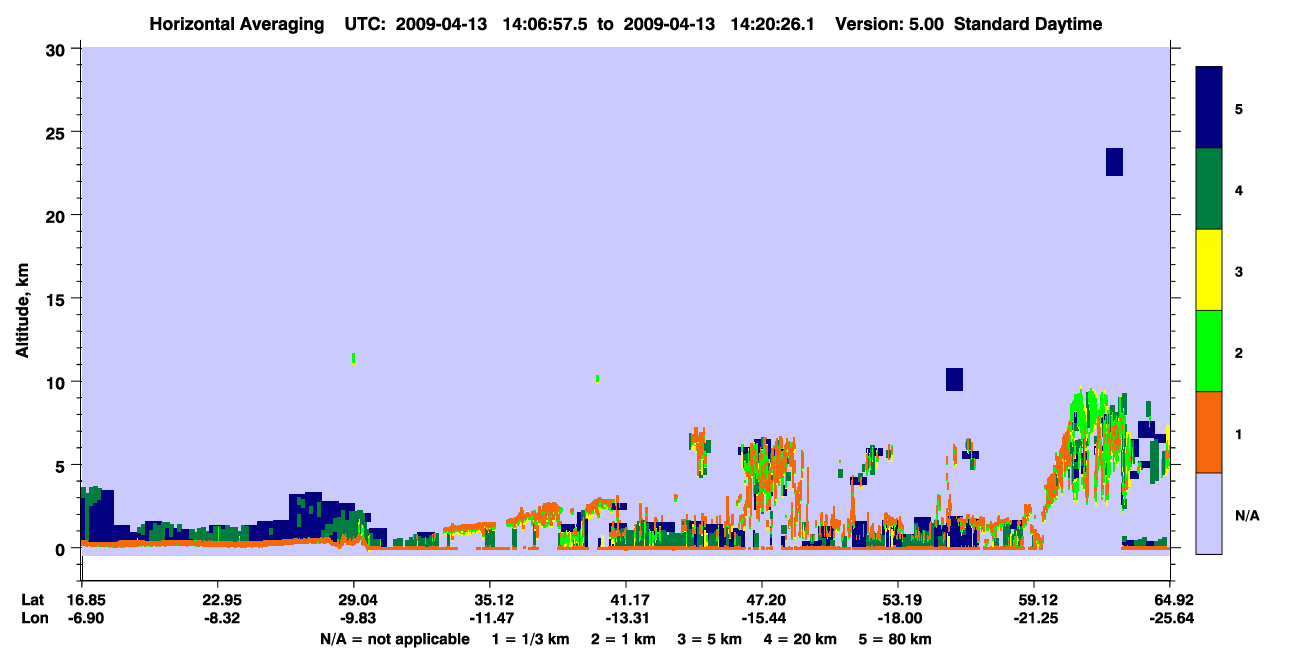The image size is (1300, 667).
Task: Click the '4 = 20 km' legend entry
Action: [x=802, y=639]
